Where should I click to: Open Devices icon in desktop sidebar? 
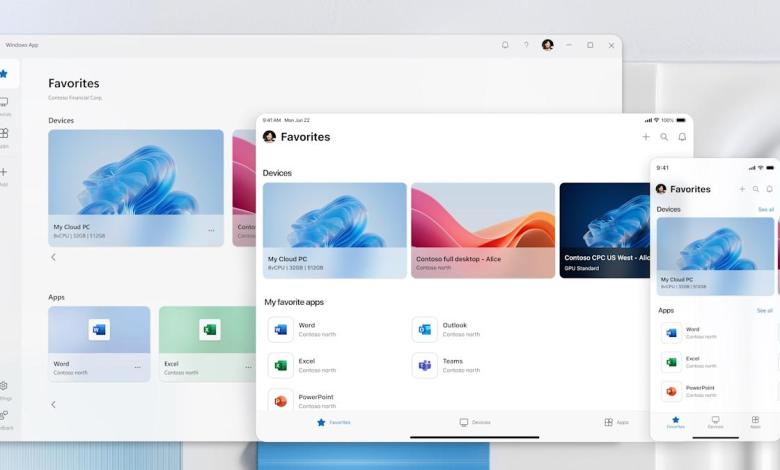pyautogui.click(x=4, y=102)
